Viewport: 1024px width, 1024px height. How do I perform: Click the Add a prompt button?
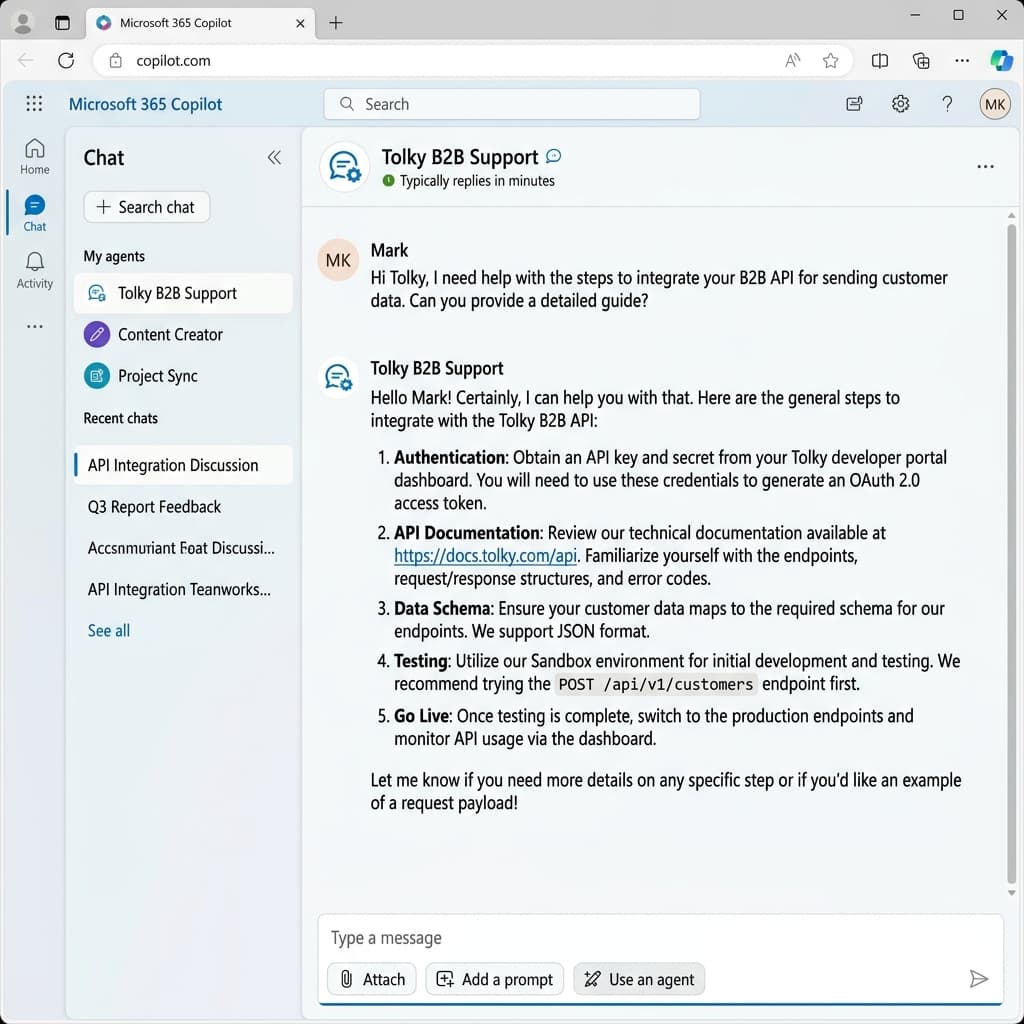(x=494, y=979)
